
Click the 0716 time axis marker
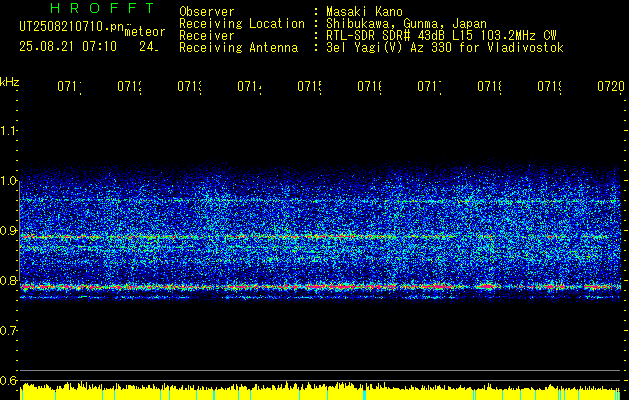pos(369,87)
